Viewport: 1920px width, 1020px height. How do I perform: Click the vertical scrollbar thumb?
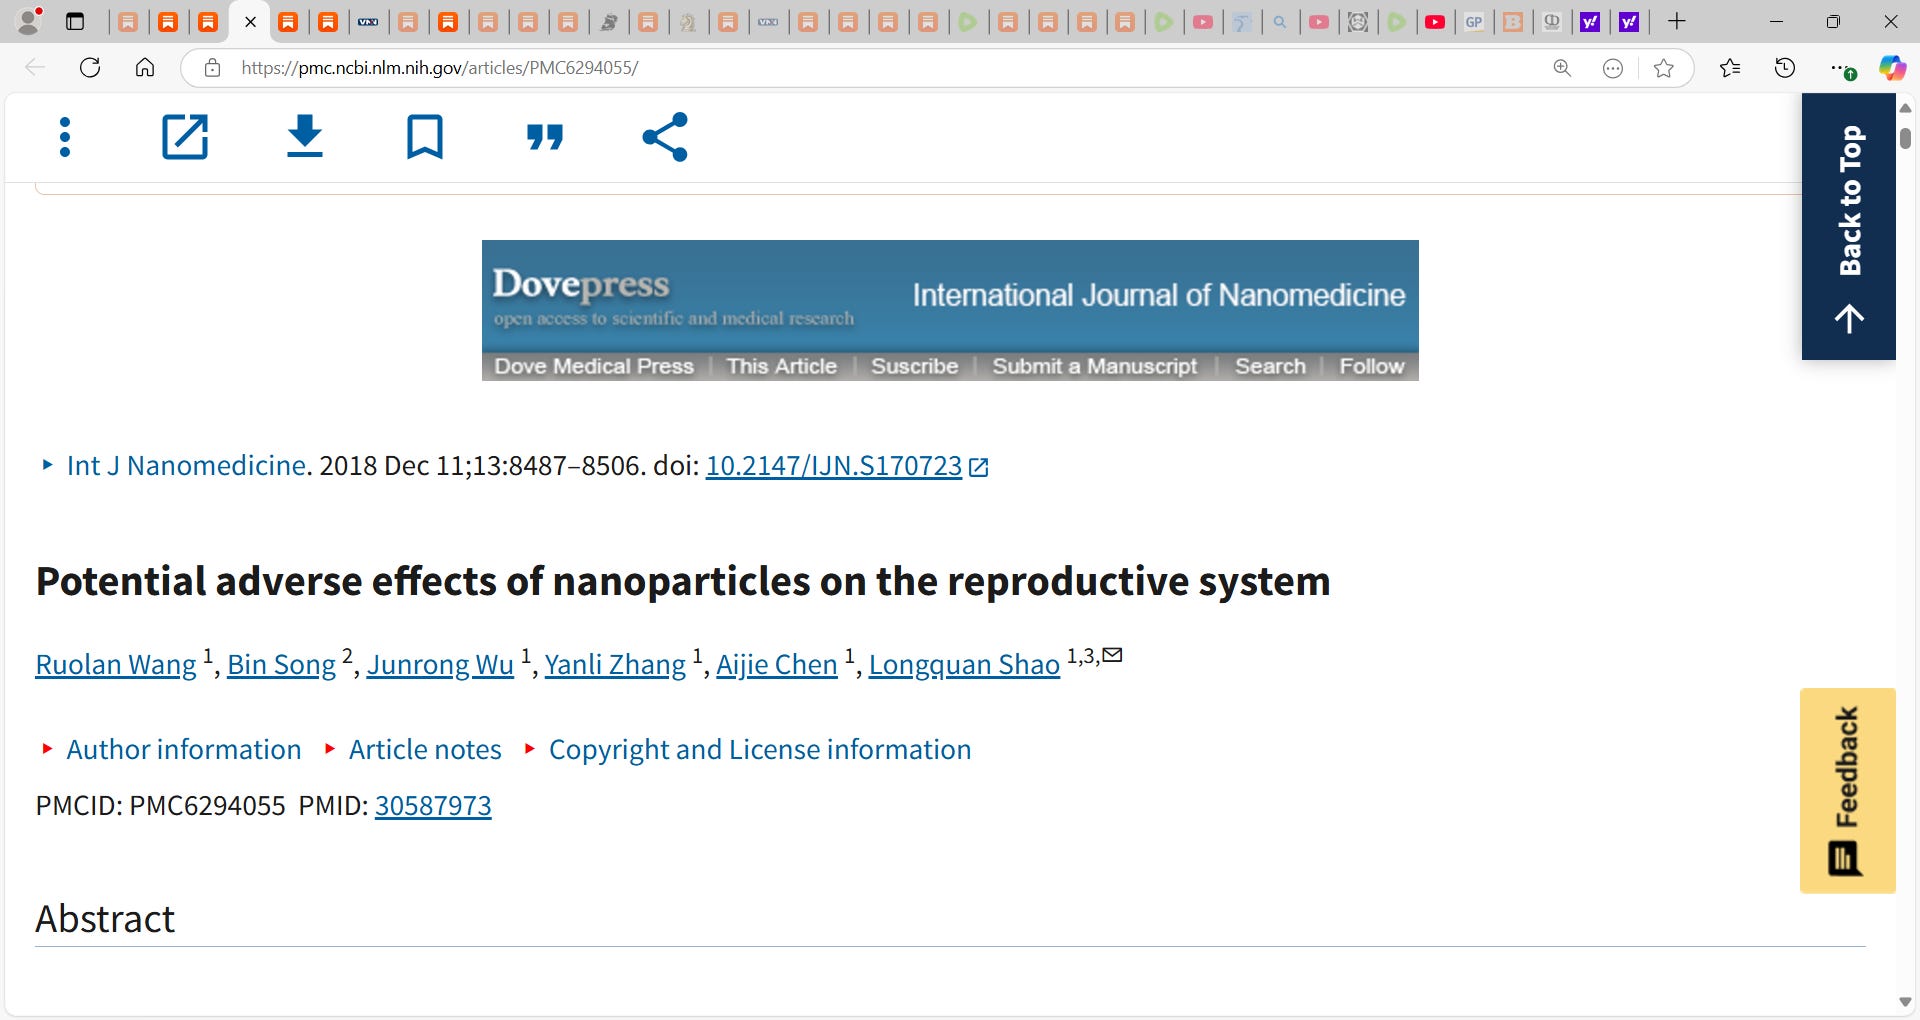tap(1906, 139)
